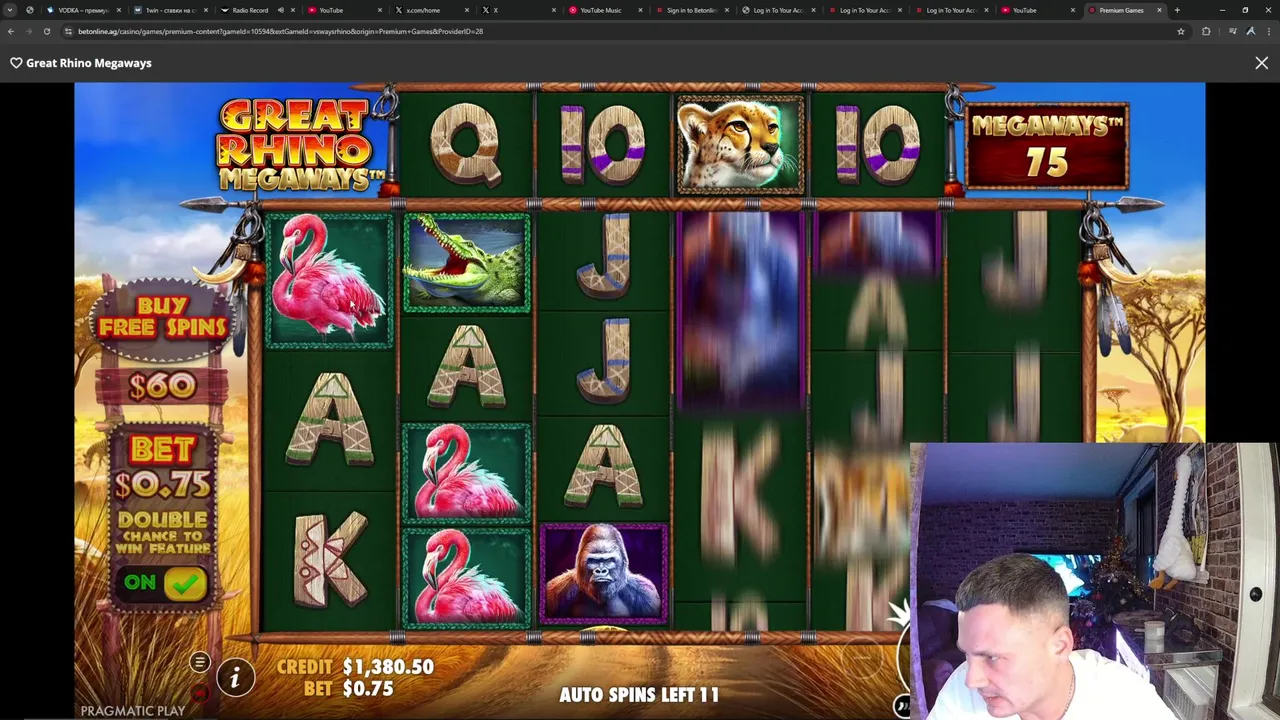This screenshot has height=720, width=1280.
Task: Add Great Rhino Megaways to favorites heart
Action: point(16,63)
